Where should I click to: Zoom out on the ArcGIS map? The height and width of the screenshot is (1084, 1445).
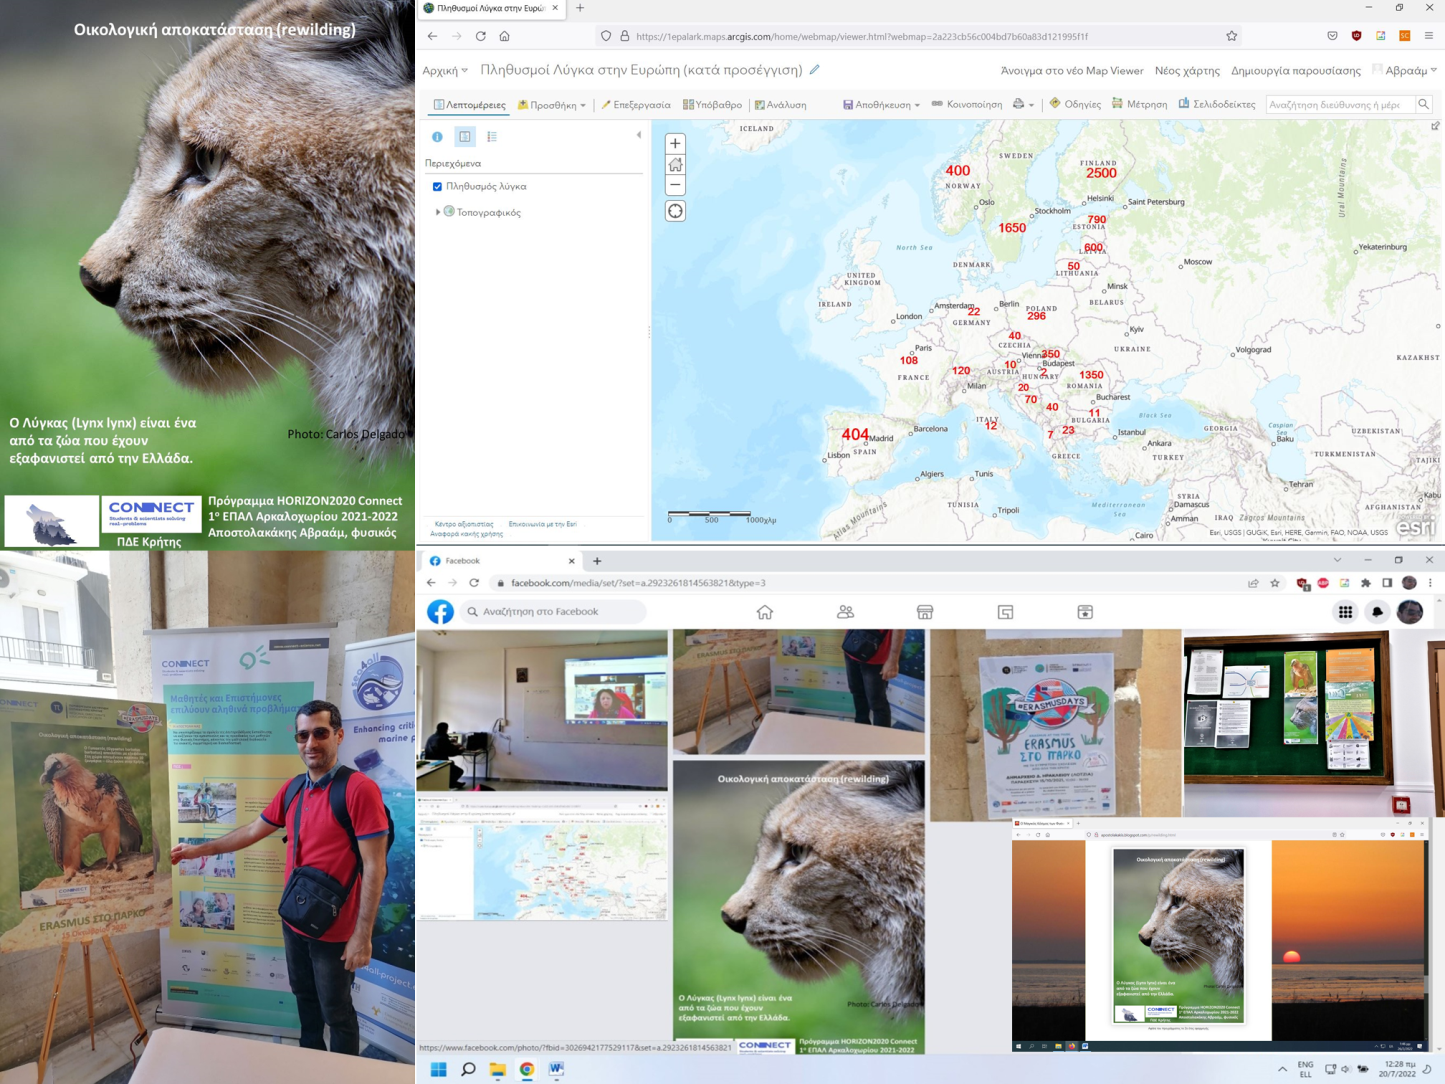pos(675,185)
